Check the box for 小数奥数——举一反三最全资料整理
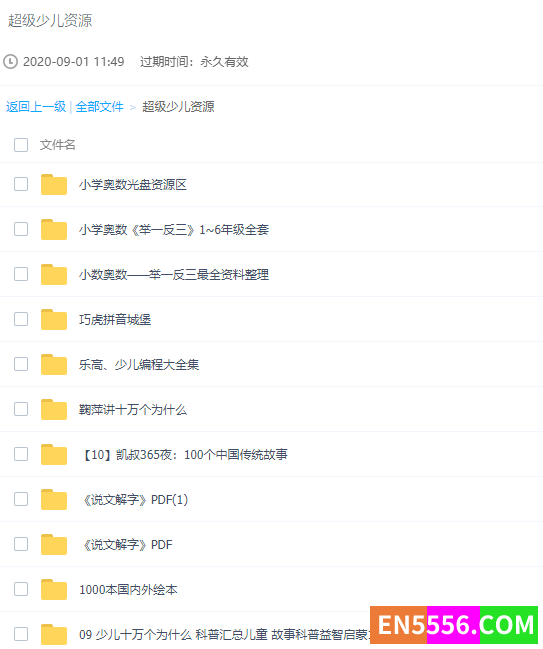The height and width of the screenshot is (649, 543). pos(21,274)
